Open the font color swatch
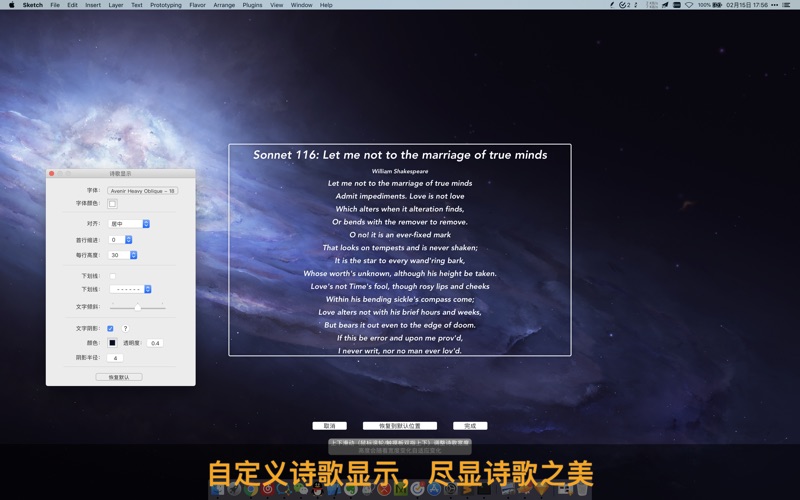 coord(112,204)
